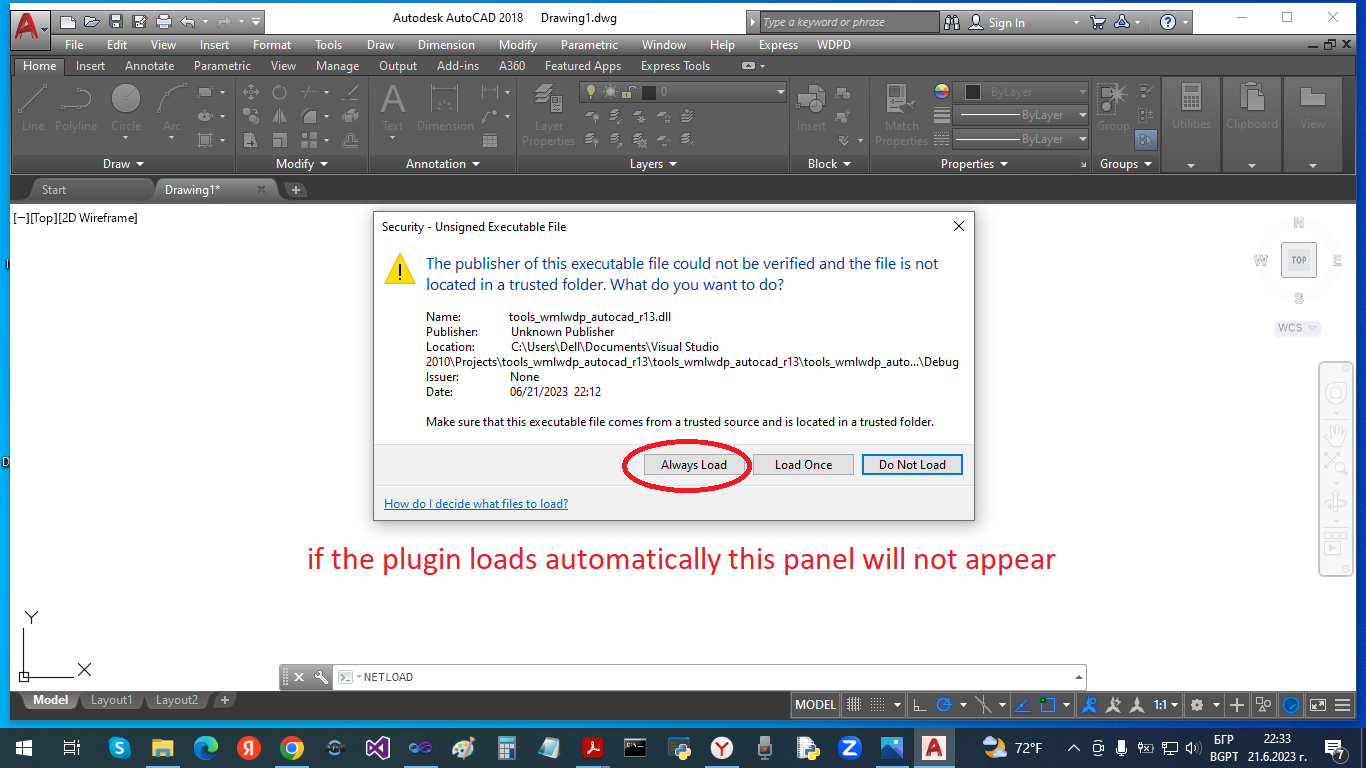Open Google Chrome from the taskbar

291,747
